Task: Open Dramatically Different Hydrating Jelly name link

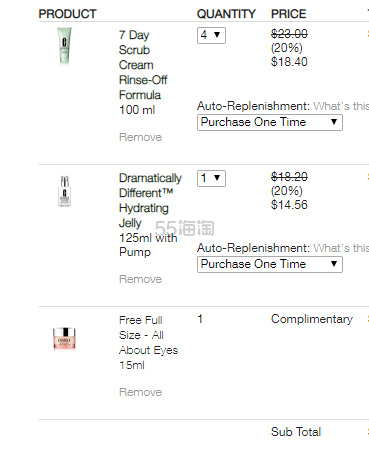Action: pos(150,215)
